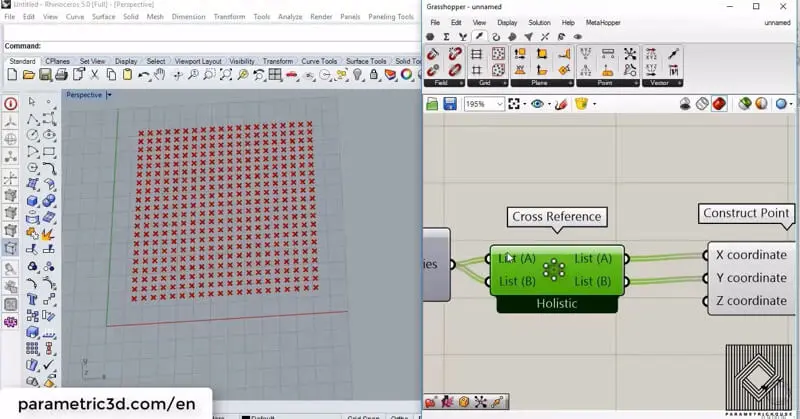
Task: Click the pointer select tool in Rhino sidebar
Action: pos(32,102)
